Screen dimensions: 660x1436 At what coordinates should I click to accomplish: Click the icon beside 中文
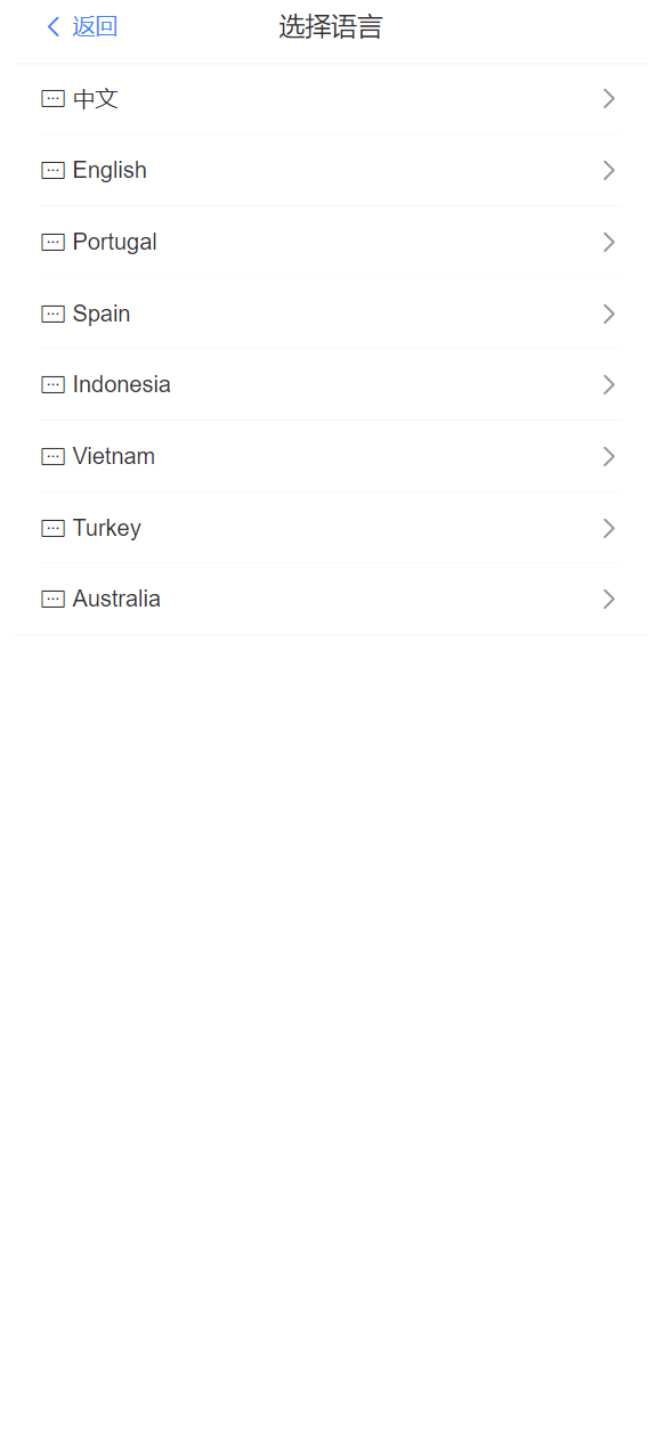53,99
